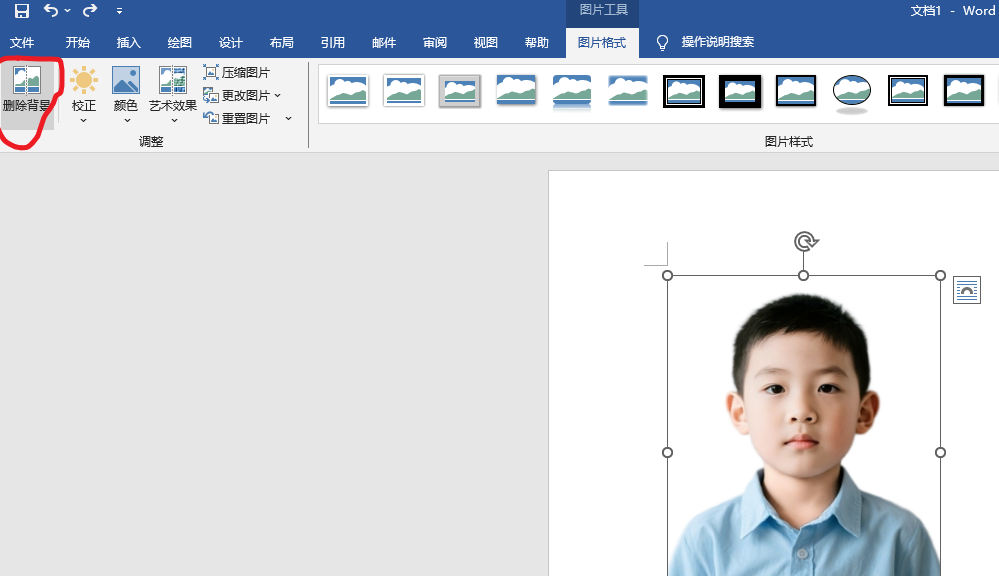Click the 删除背景 remove background icon
The width and height of the screenshot is (999, 576).
click(x=27, y=80)
